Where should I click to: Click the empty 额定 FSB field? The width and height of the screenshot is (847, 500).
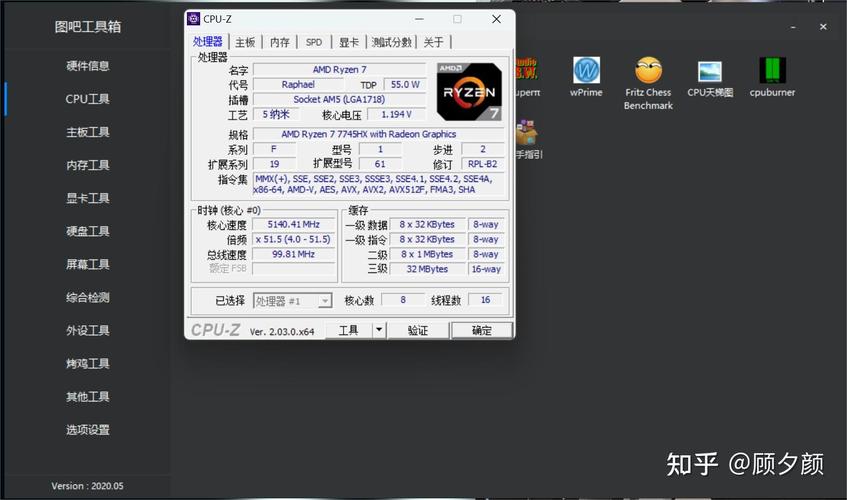pyautogui.click(x=293, y=269)
